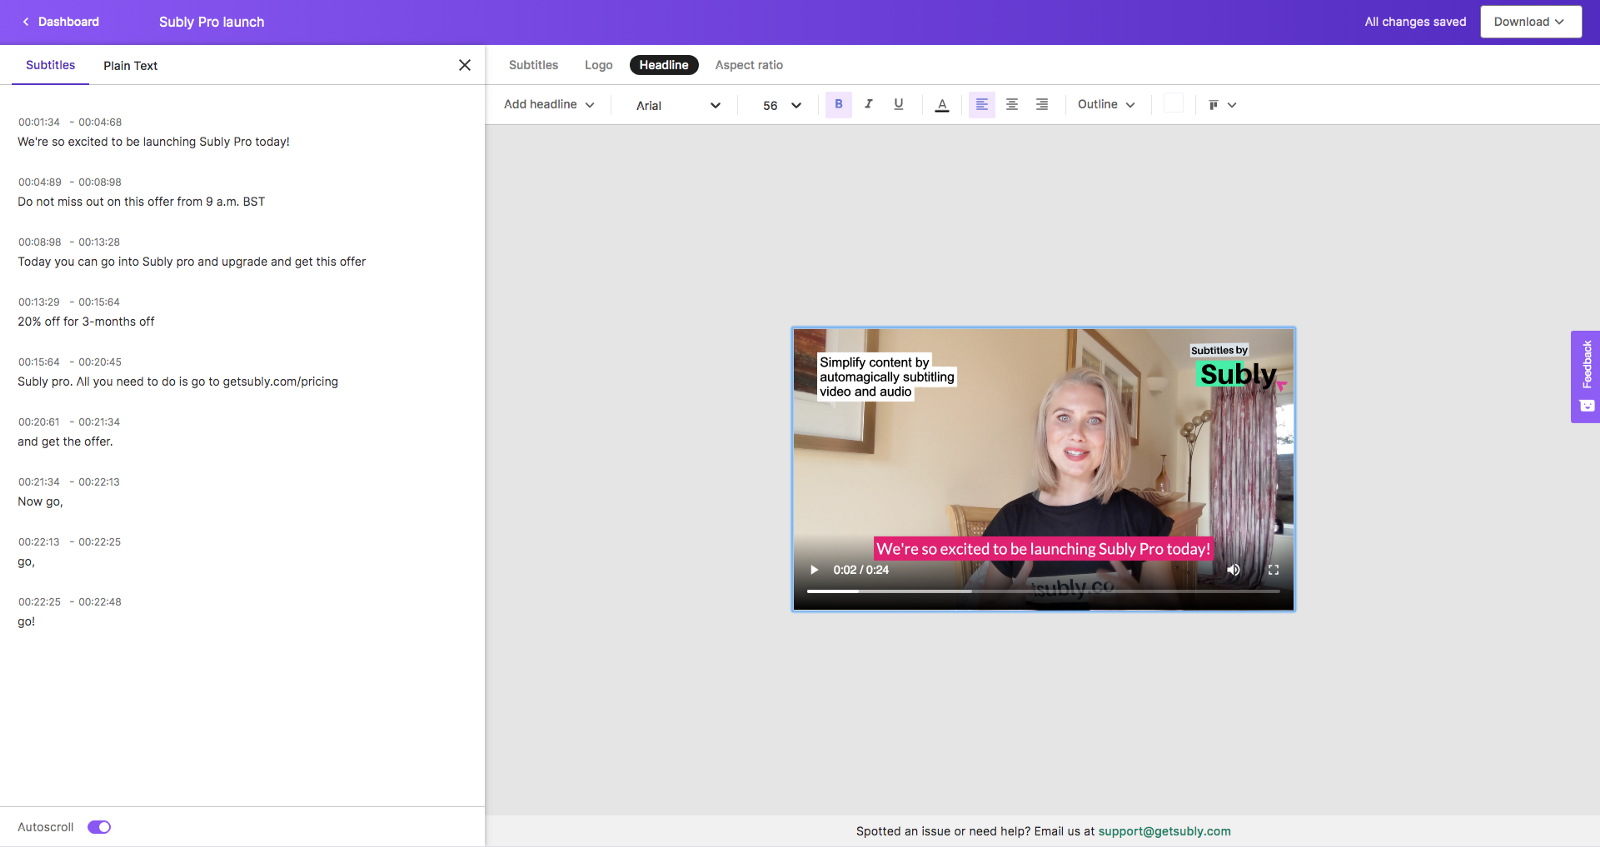
Task: Go back to Dashboard
Action: coord(60,22)
